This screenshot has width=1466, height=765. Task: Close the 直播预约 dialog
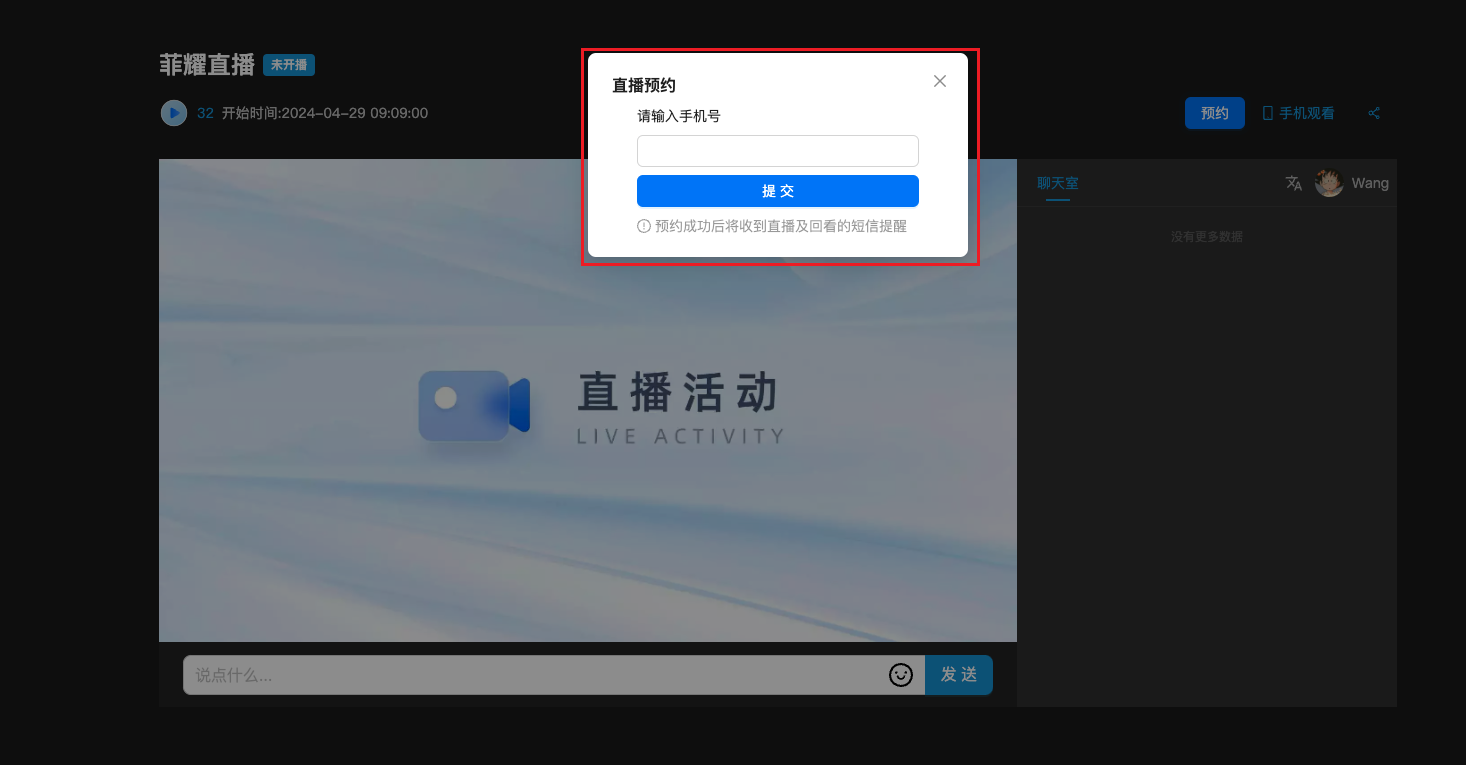pos(939,81)
